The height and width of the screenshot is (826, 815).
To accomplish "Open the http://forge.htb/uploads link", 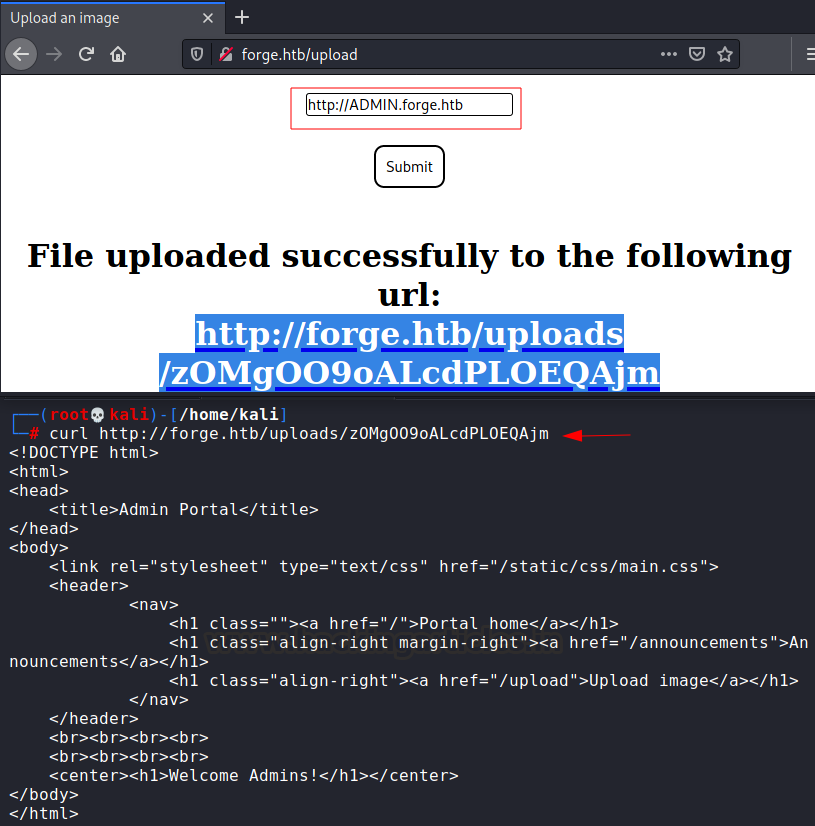I will 409,334.
